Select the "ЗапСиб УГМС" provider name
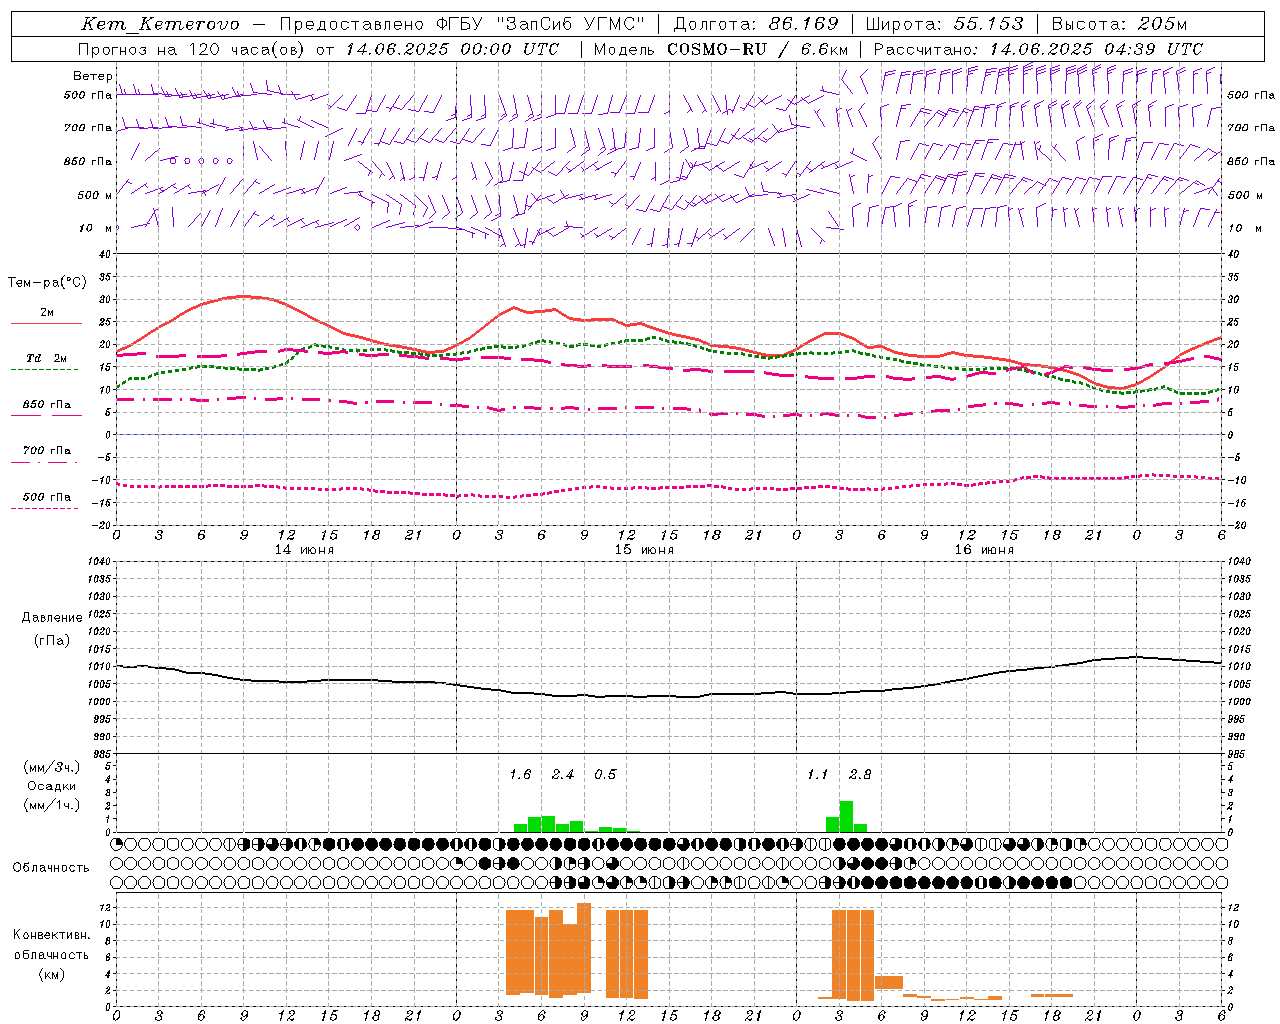Image resolution: width=1280 pixels, height=1024 pixels. (x=571, y=24)
